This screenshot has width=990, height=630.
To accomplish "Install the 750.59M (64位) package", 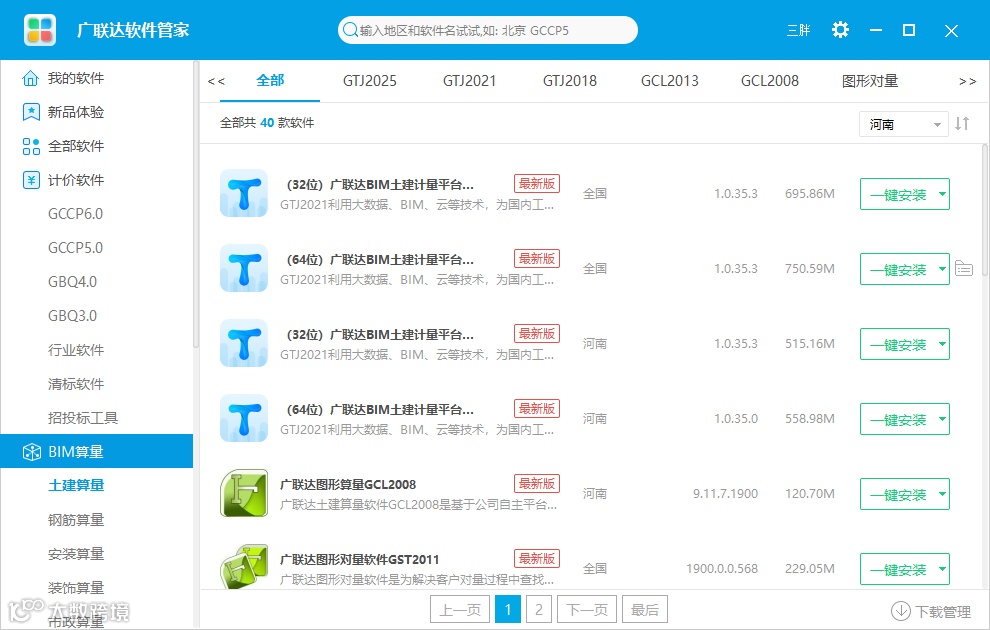I will point(898,269).
